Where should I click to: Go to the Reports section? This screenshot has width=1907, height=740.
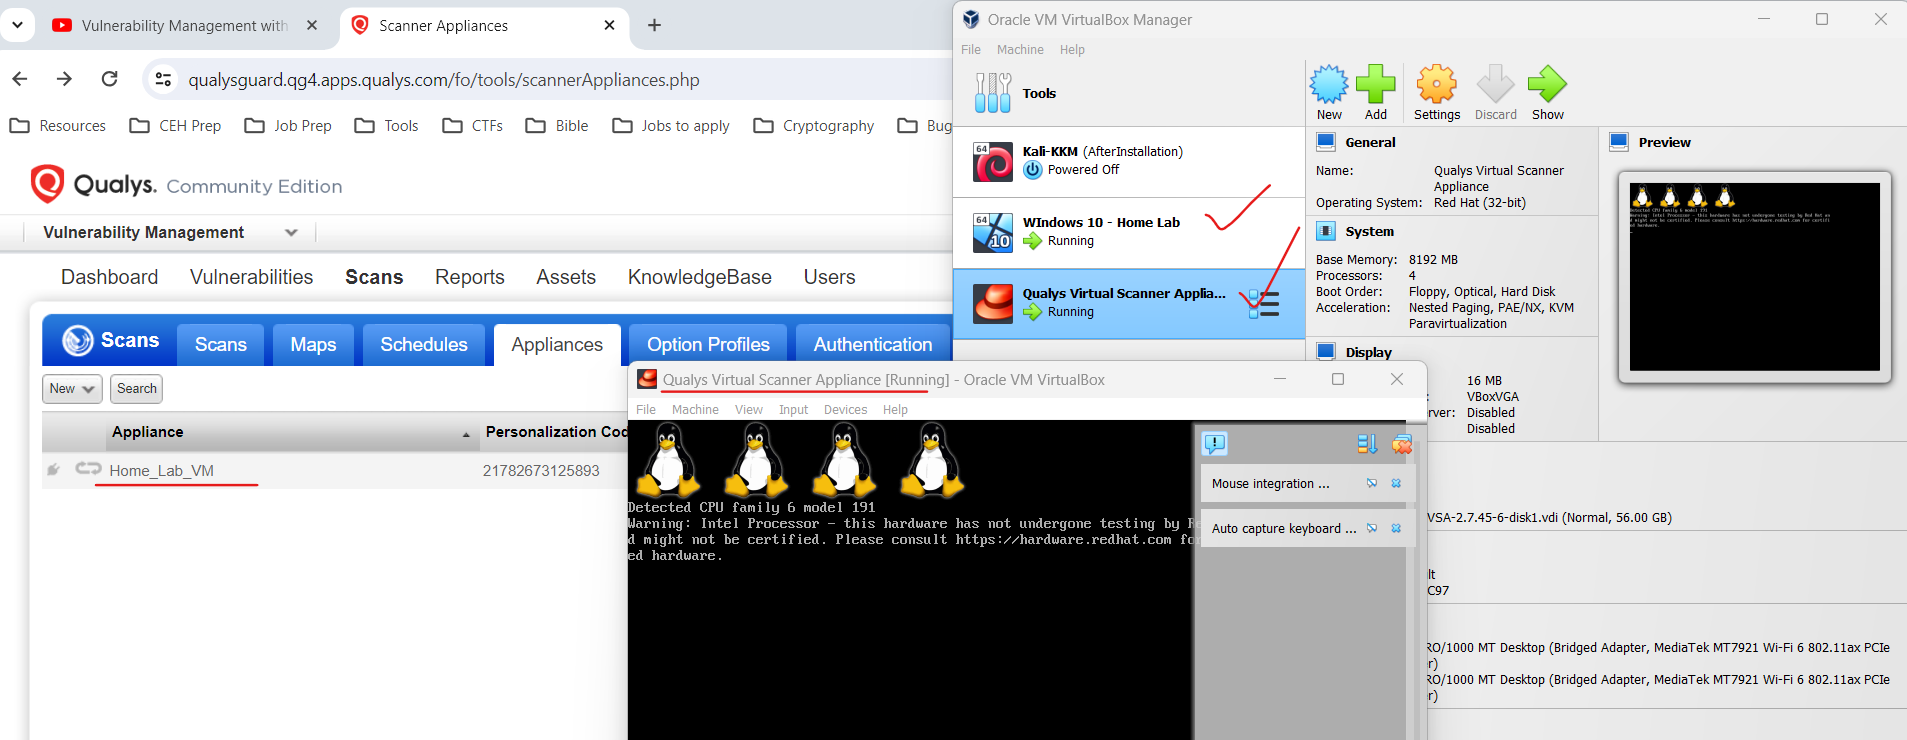click(469, 277)
